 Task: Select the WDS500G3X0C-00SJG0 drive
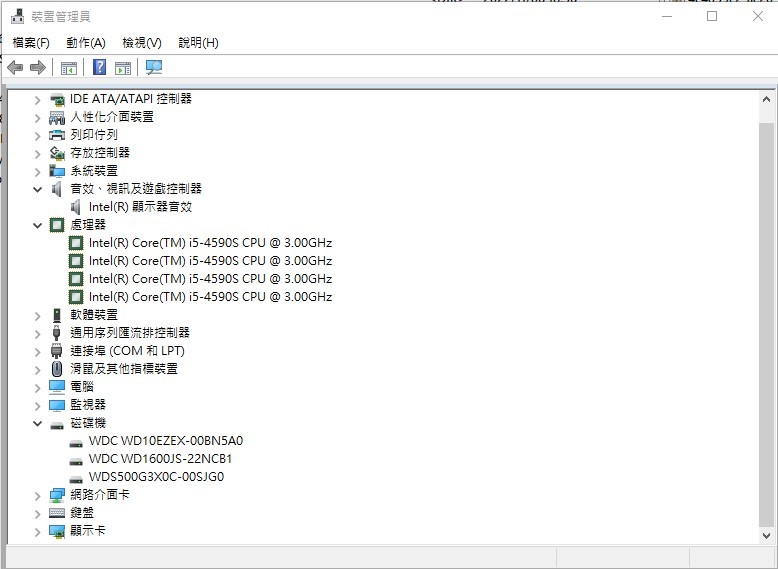156,477
